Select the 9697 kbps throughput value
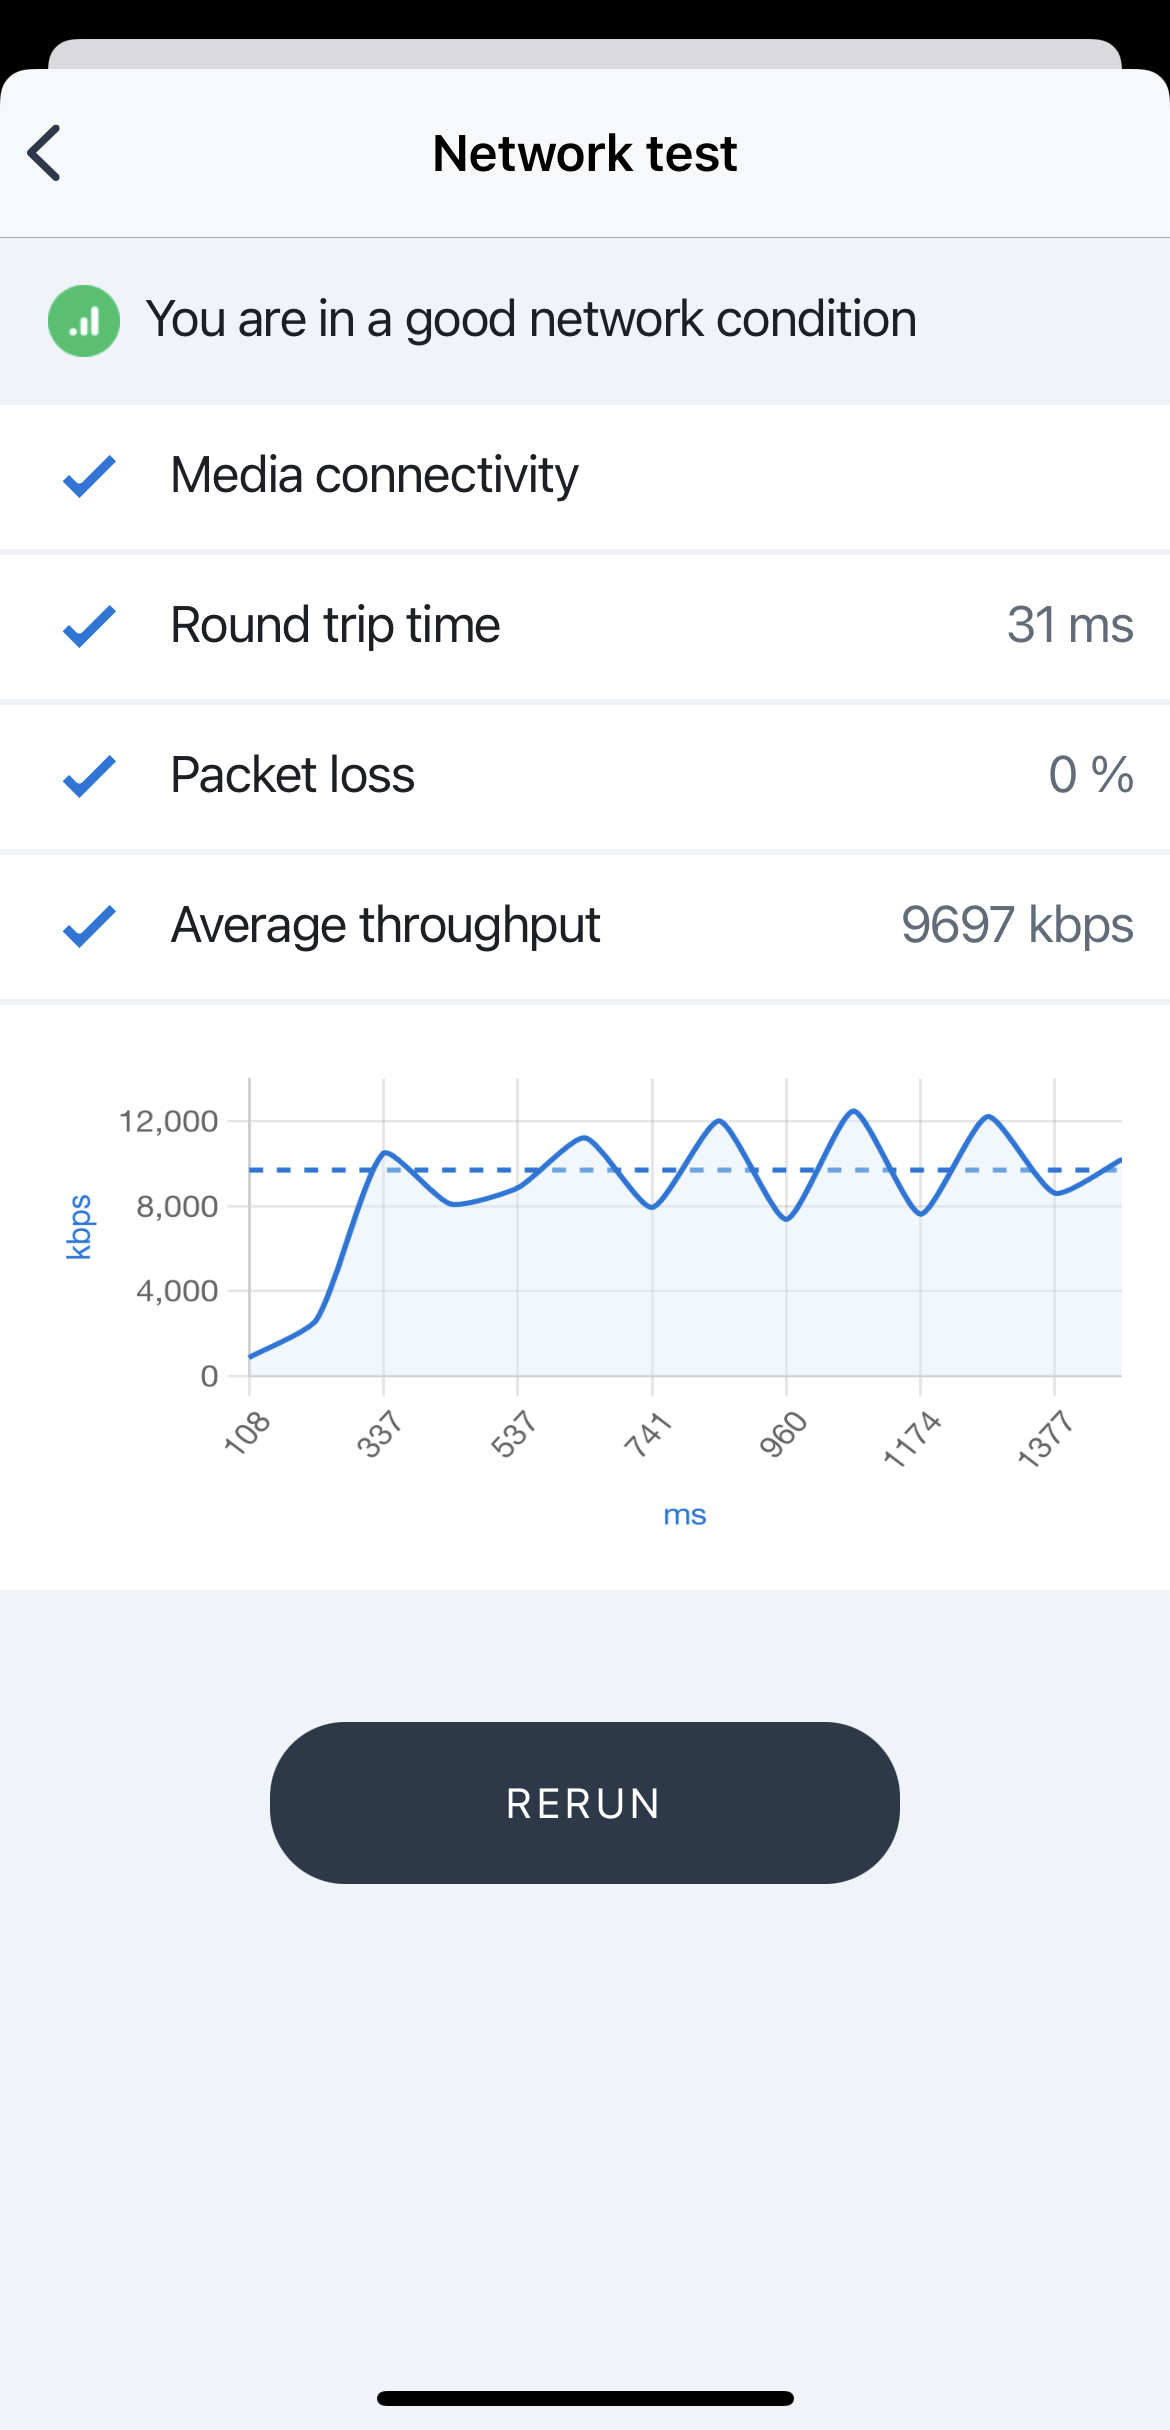 click(1017, 925)
